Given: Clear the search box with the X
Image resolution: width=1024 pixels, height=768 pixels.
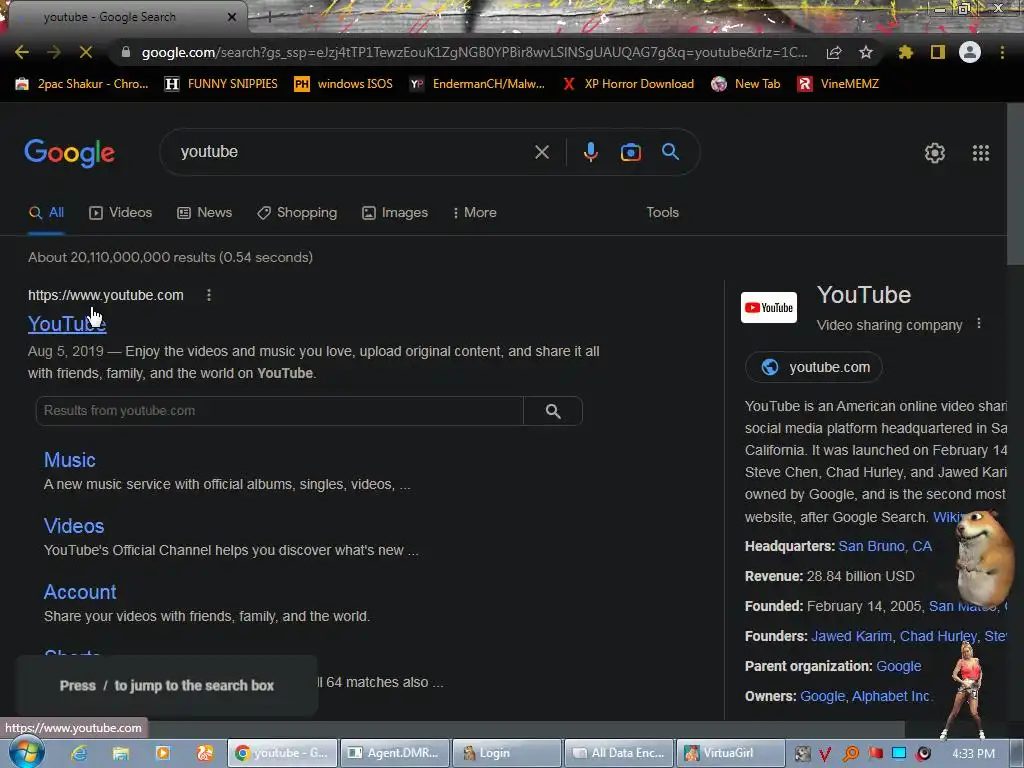Looking at the screenshot, I should (x=542, y=152).
